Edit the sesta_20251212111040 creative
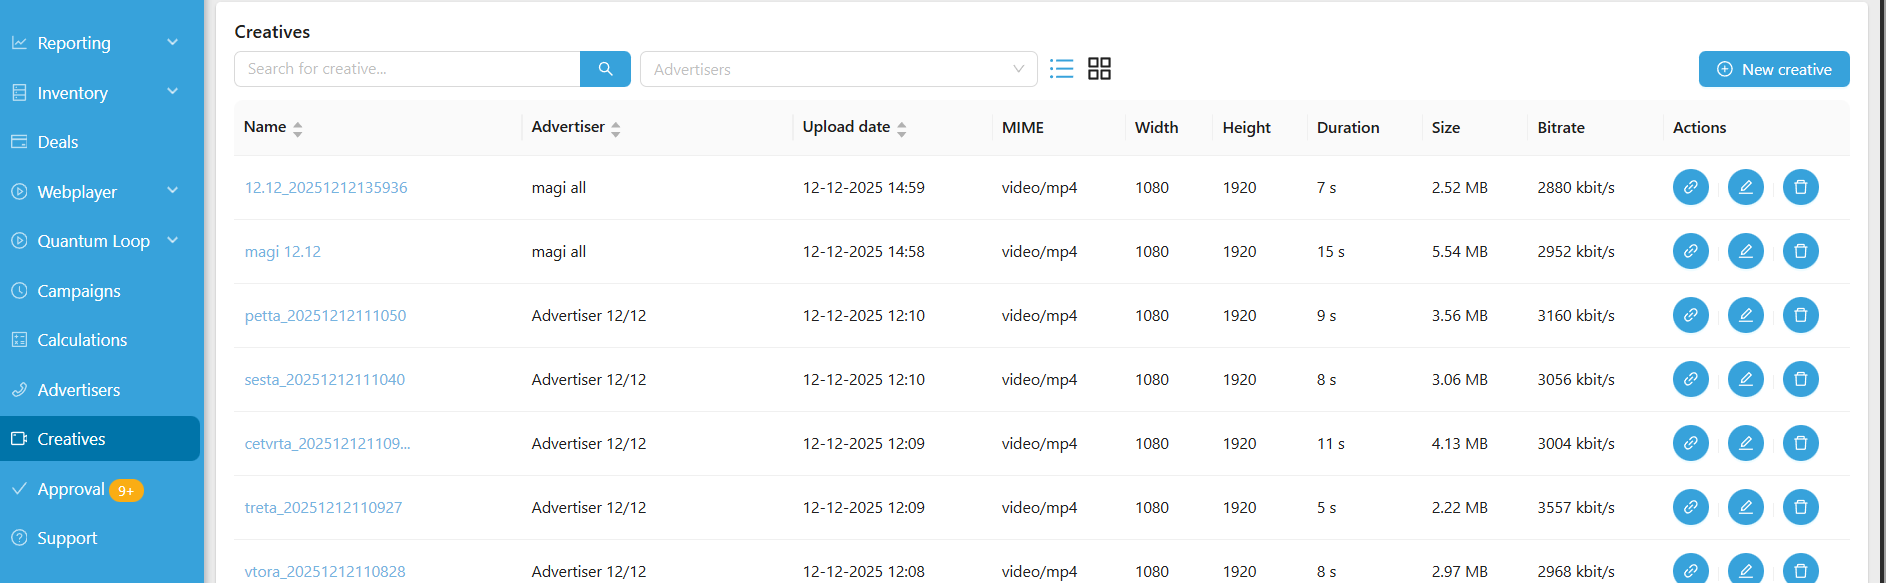1886x583 pixels. click(1745, 379)
